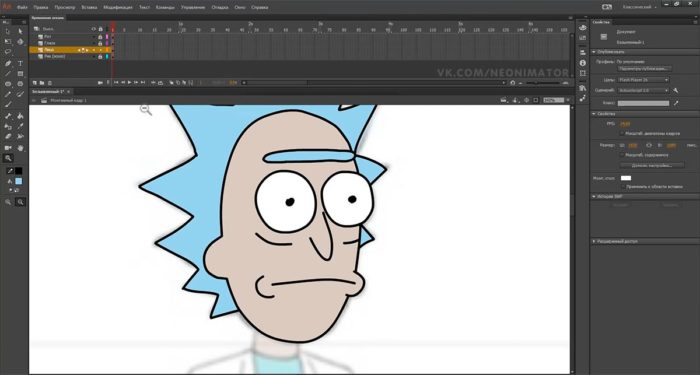Open the workspace switcher dropdown
The width and height of the screenshot is (700, 375).
click(x=640, y=7)
